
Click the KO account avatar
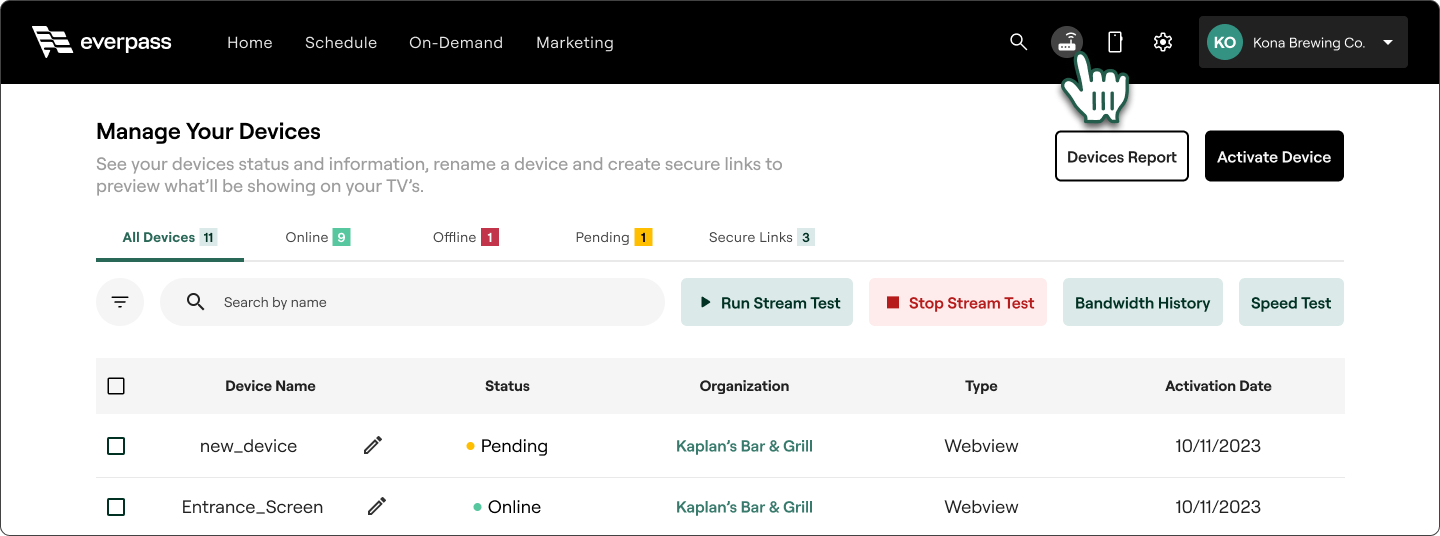point(1225,42)
